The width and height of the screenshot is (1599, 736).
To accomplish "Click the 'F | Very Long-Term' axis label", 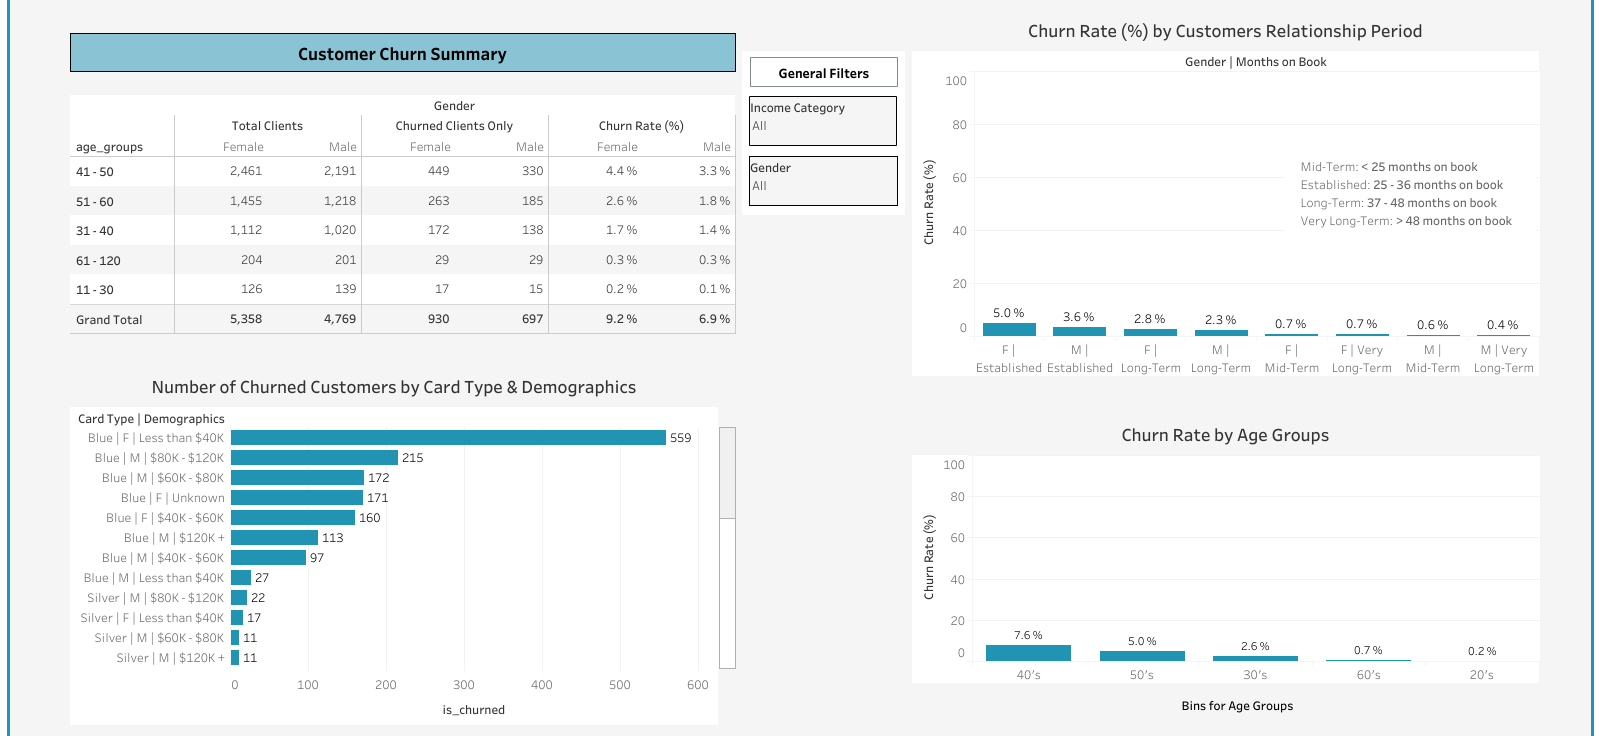I will click(1362, 359).
